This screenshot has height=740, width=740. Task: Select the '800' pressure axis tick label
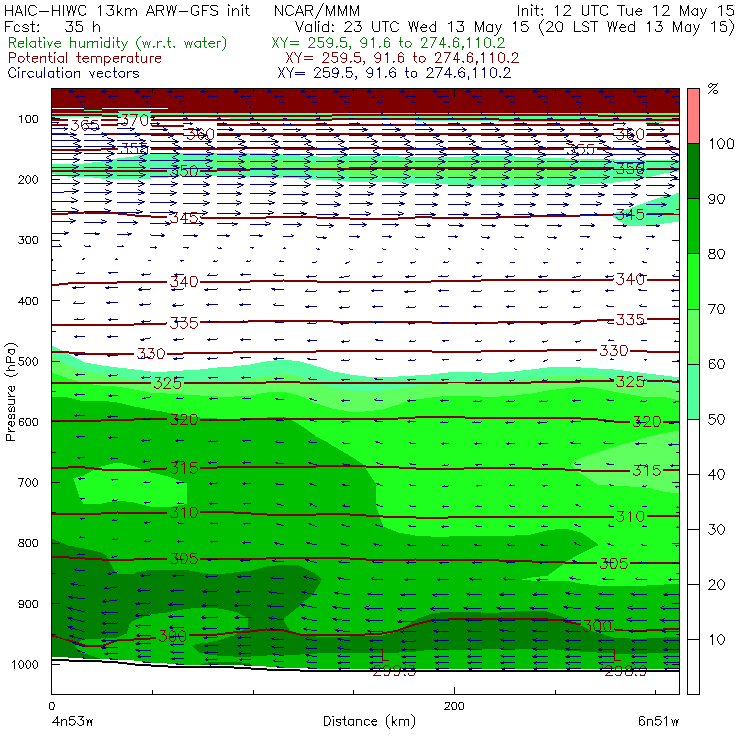pos(28,543)
